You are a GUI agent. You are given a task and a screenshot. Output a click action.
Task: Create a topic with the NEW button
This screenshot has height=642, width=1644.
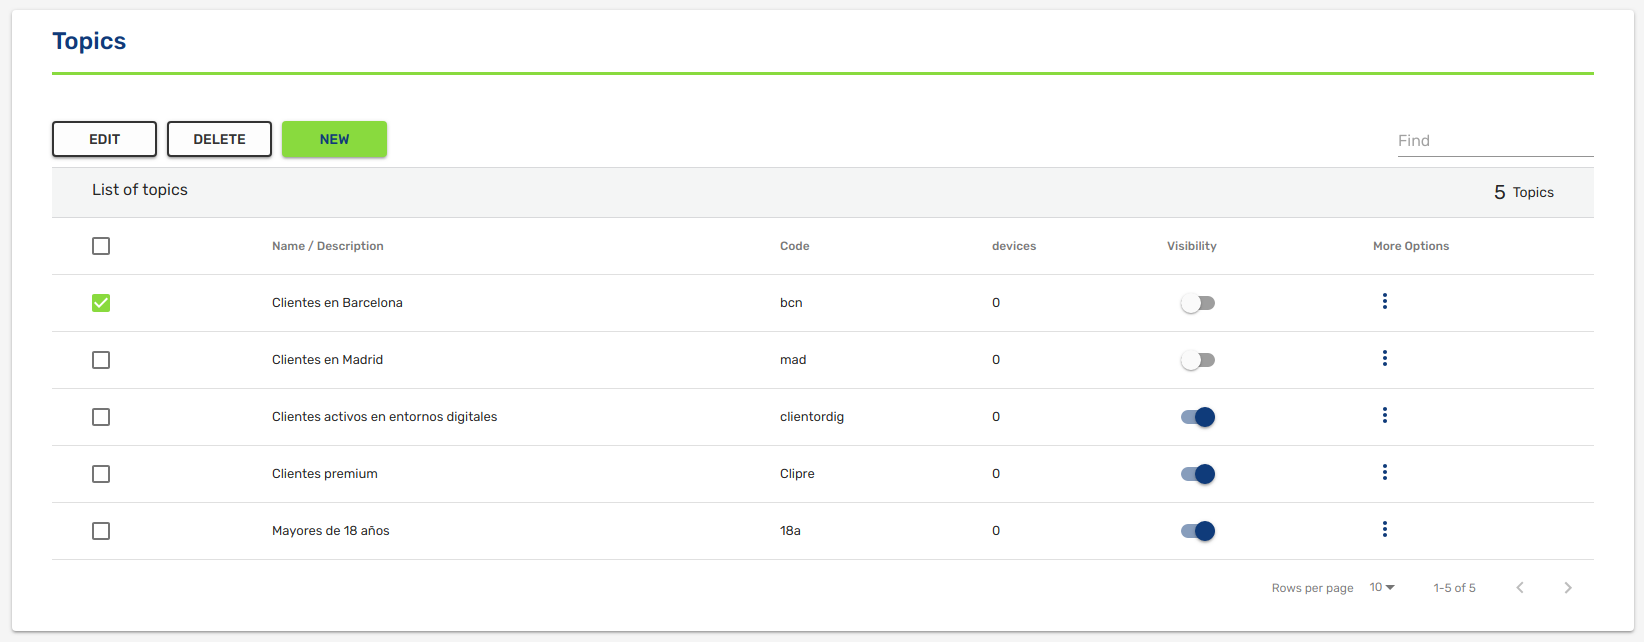(334, 139)
